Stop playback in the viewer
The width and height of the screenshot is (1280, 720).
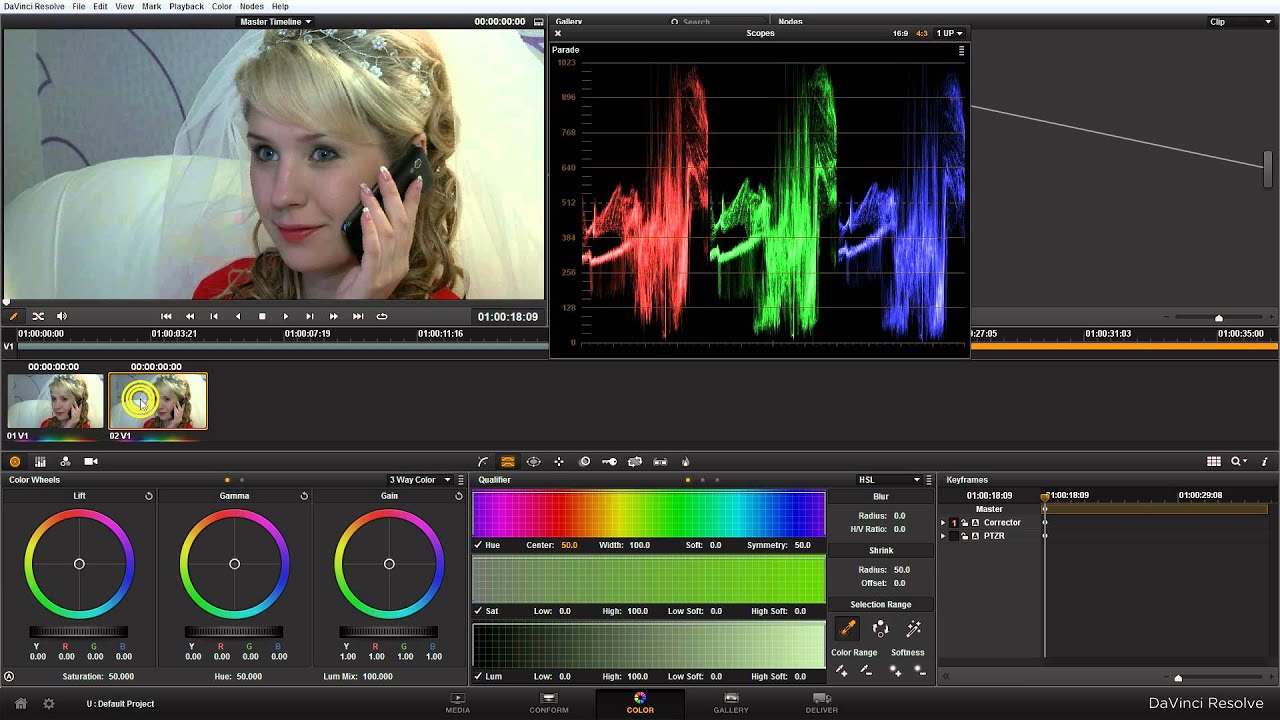262,316
